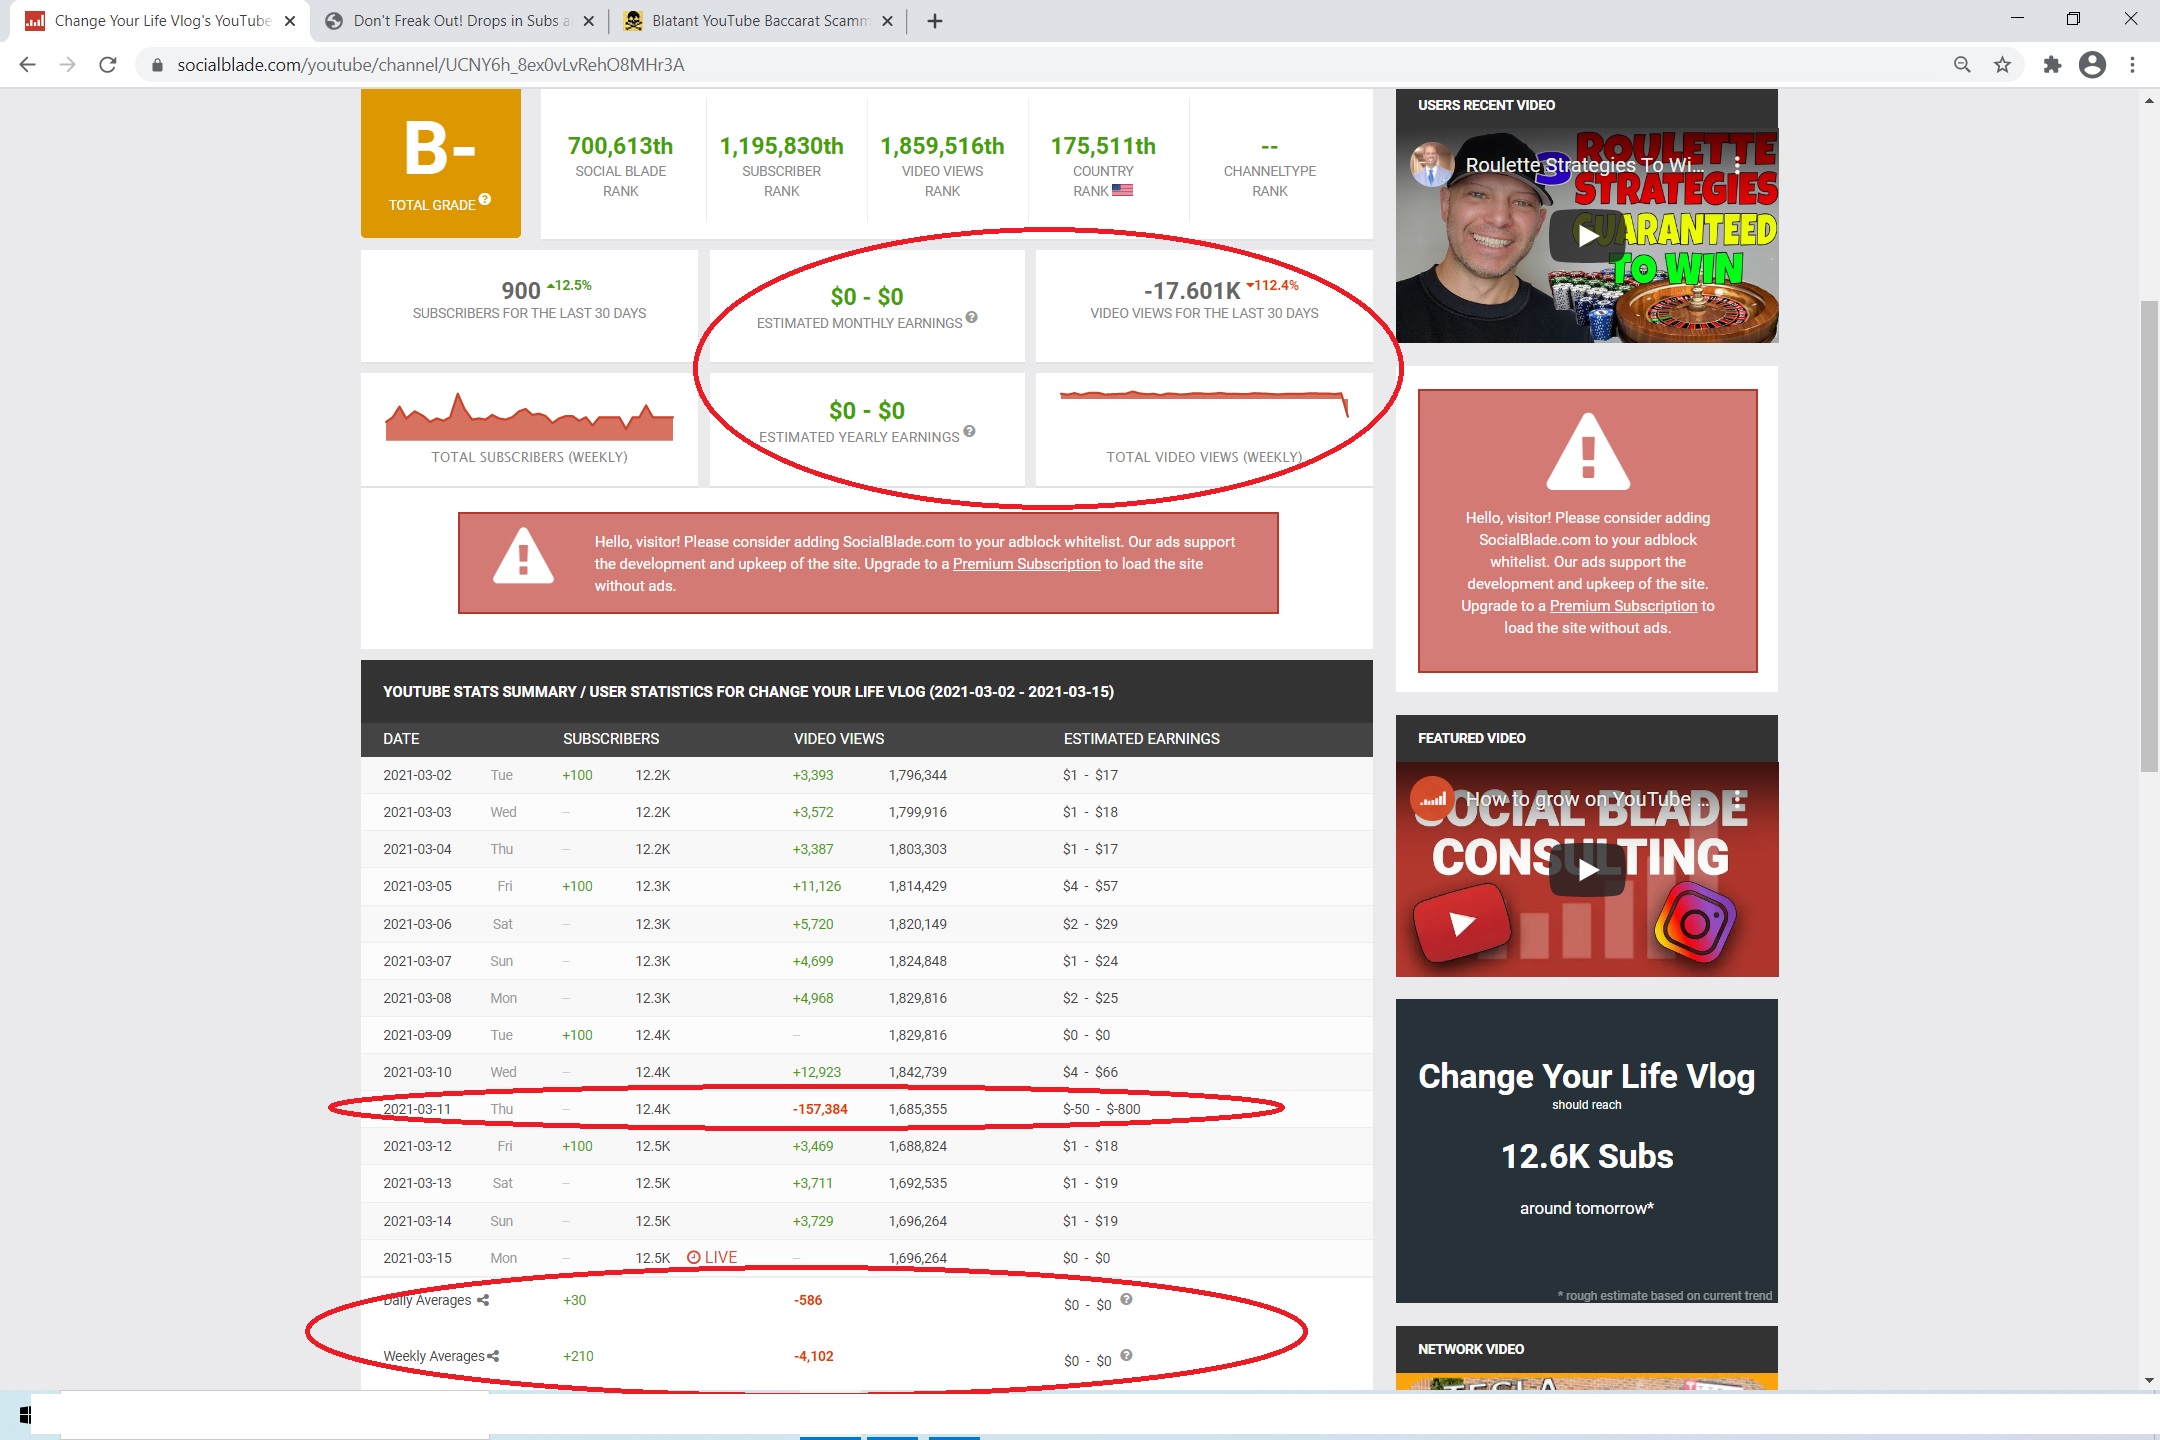
Task: Click the 1,859,516th video views rank
Action: pos(942,146)
